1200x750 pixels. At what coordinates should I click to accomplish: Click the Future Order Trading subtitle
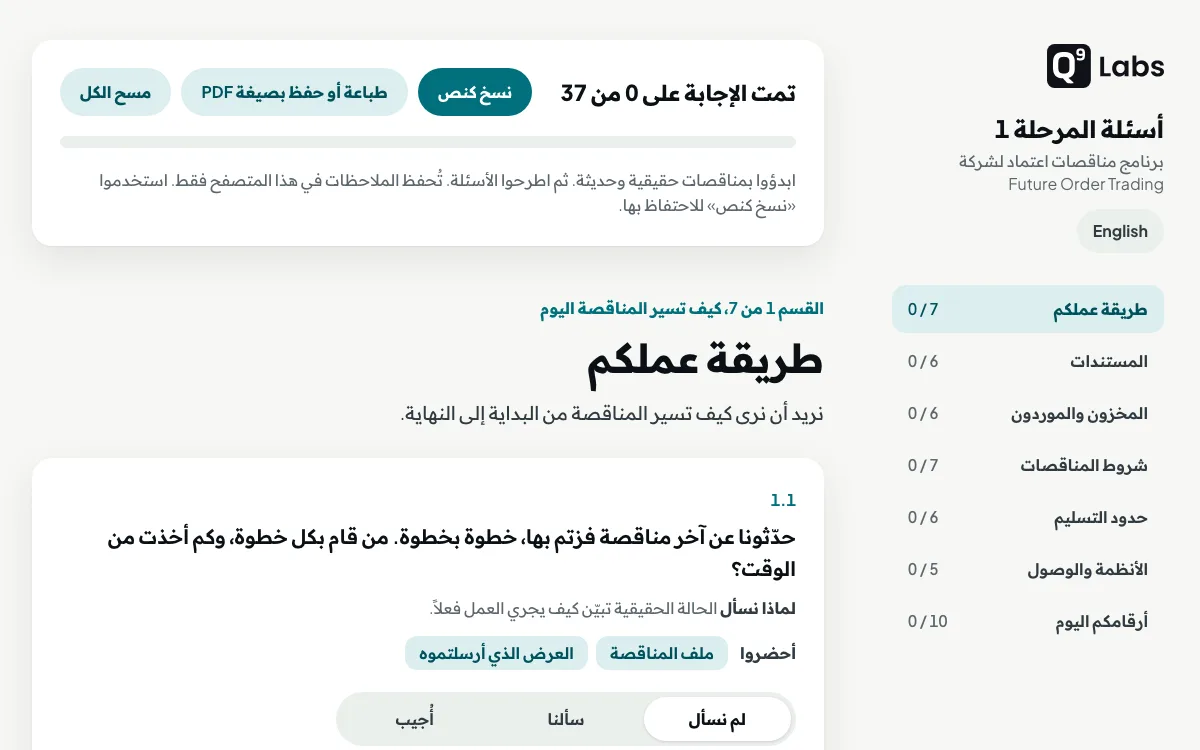[1086, 184]
